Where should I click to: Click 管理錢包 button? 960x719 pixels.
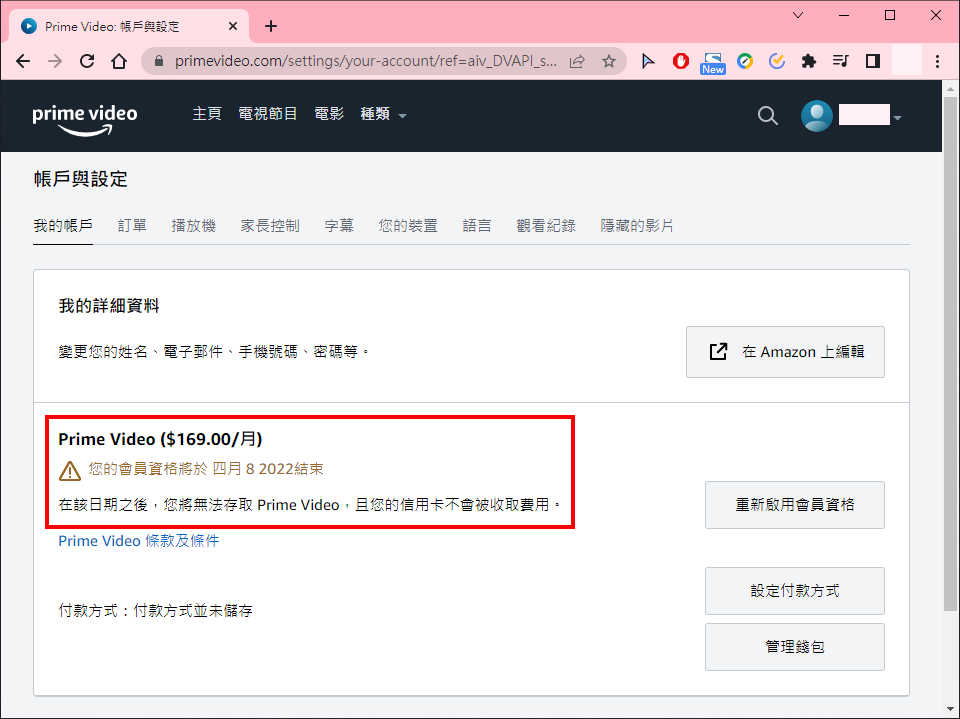[795, 647]
